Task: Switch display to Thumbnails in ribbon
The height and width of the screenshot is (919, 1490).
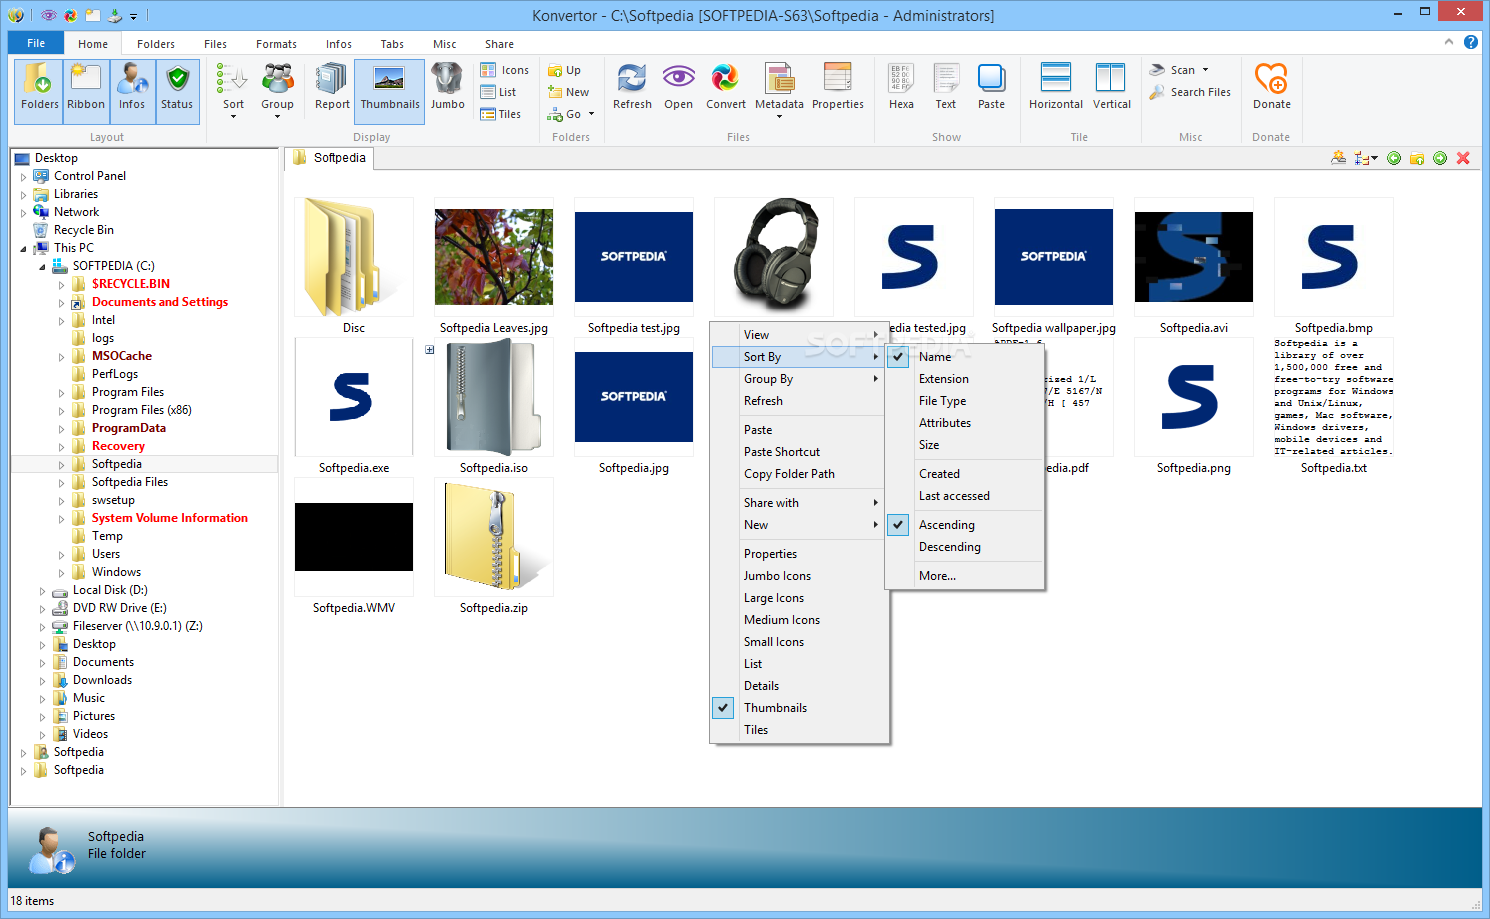Action: [390, 91]
